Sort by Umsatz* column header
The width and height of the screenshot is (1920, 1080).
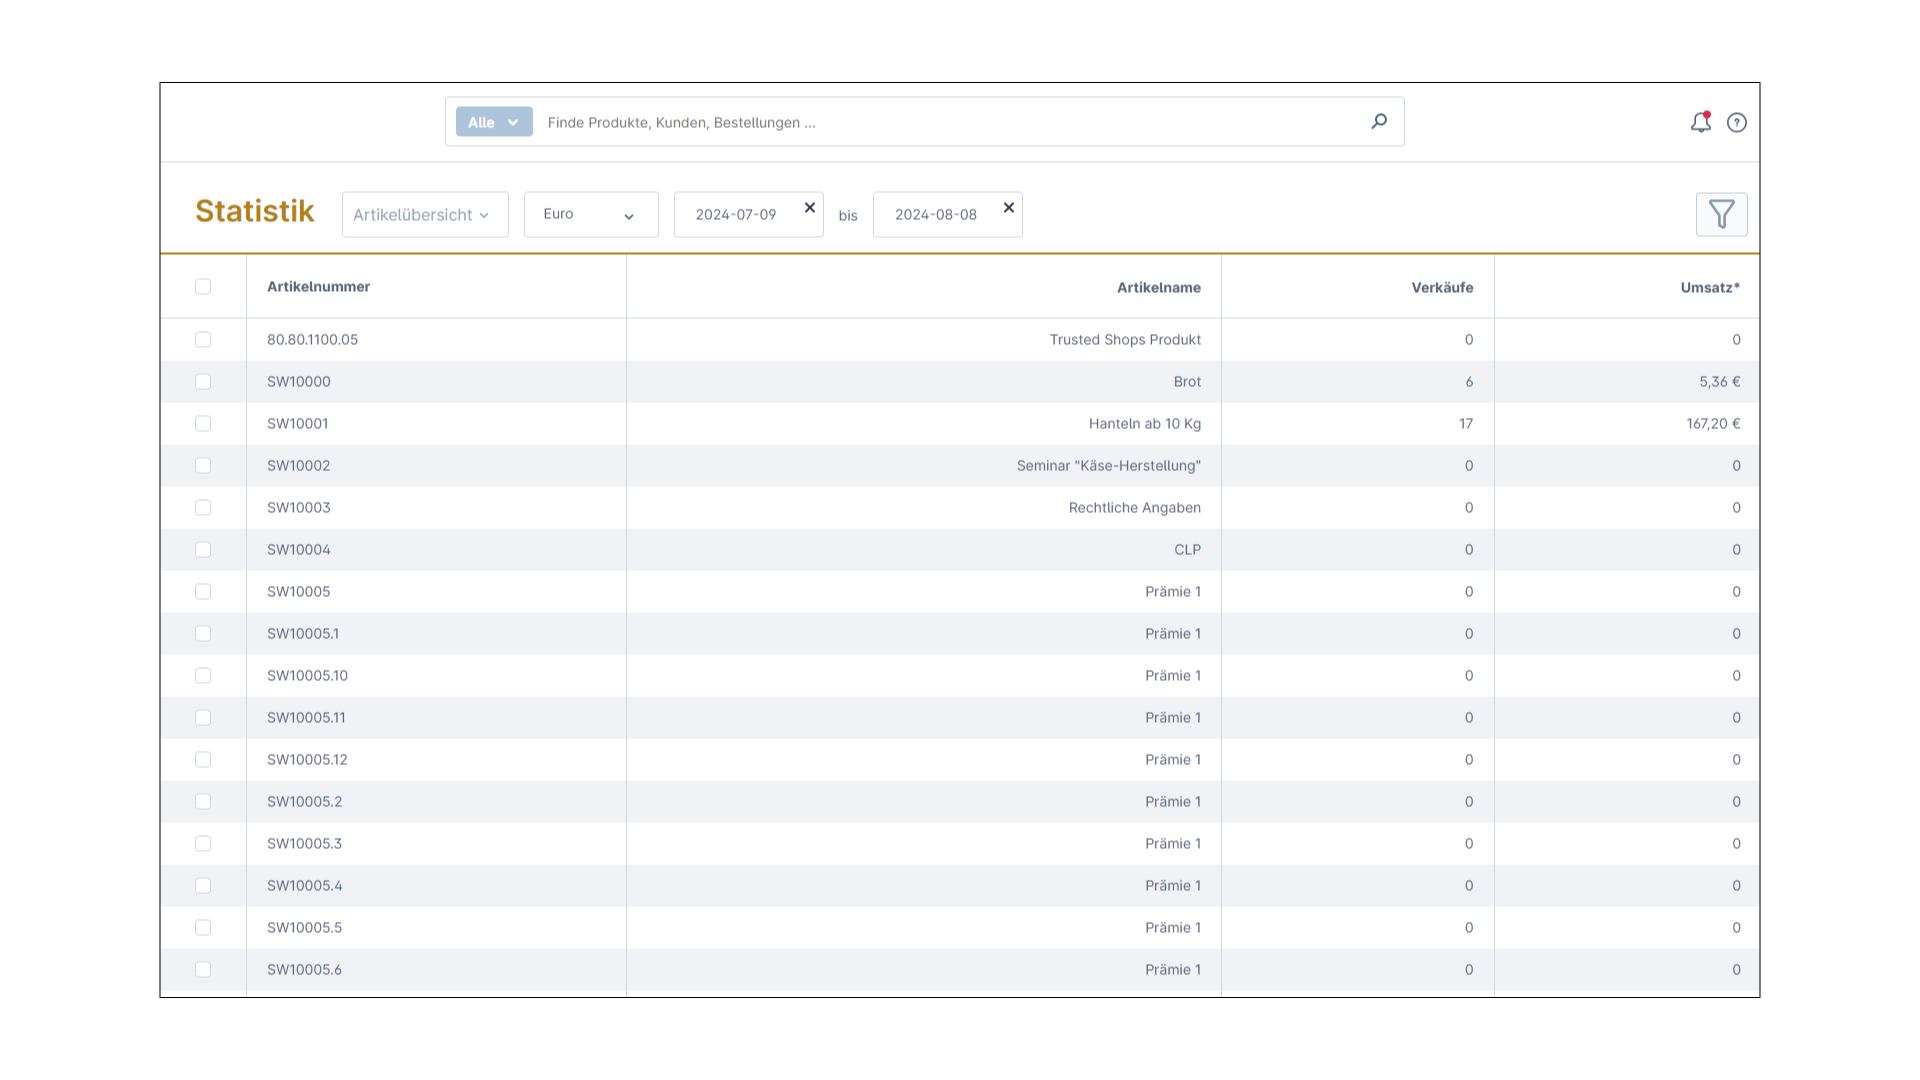[1710, 287]
